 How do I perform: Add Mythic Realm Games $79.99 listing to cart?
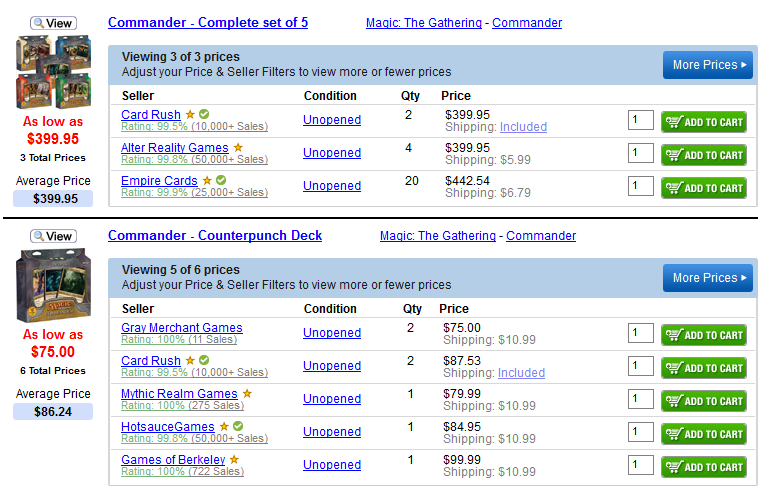704,401
